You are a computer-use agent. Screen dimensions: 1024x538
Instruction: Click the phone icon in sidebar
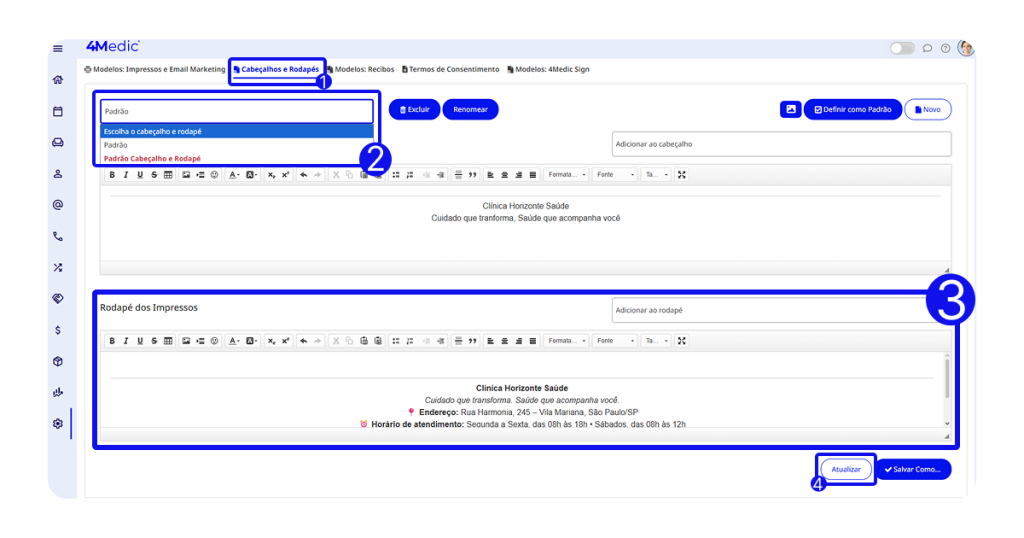pyautogui.click(x=58, y=237)
